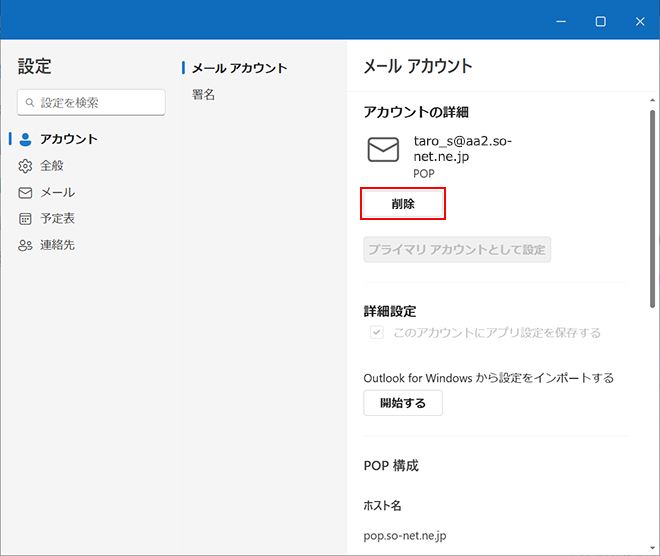Open the 署名 signature tab
The height and width of the screenshot is (556, 660).
pyautogui.click(x=204, y=95)
